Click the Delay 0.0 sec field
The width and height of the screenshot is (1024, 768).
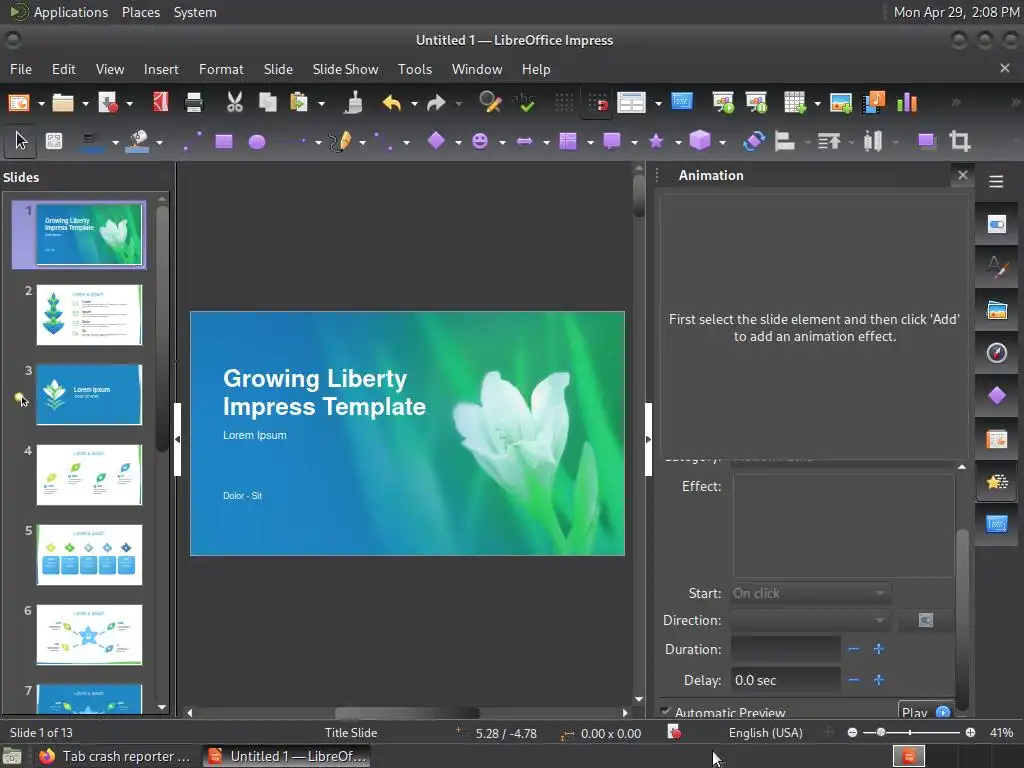(x=786, y=680)
